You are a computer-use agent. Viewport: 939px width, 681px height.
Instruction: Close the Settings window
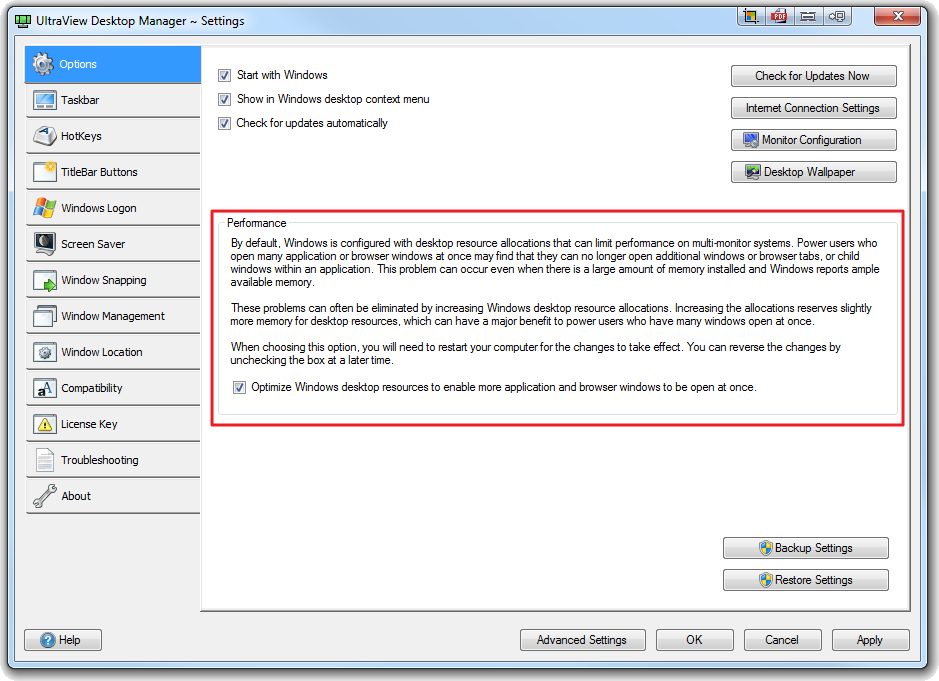pos(896,16)
